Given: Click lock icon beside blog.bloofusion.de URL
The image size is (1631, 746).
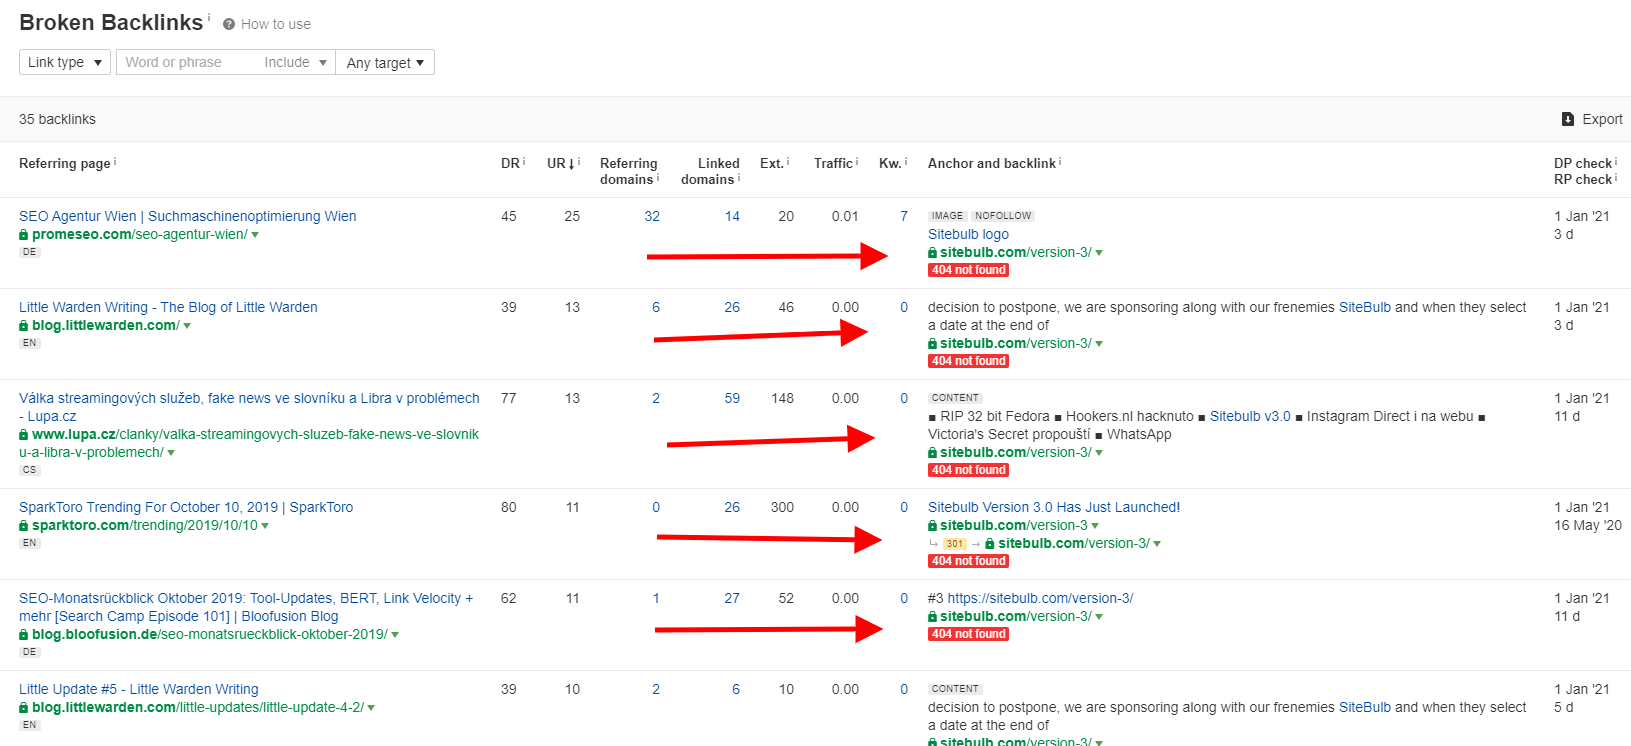Looking at the screenshot, I should pyautogui.click(x=24, y=635).
